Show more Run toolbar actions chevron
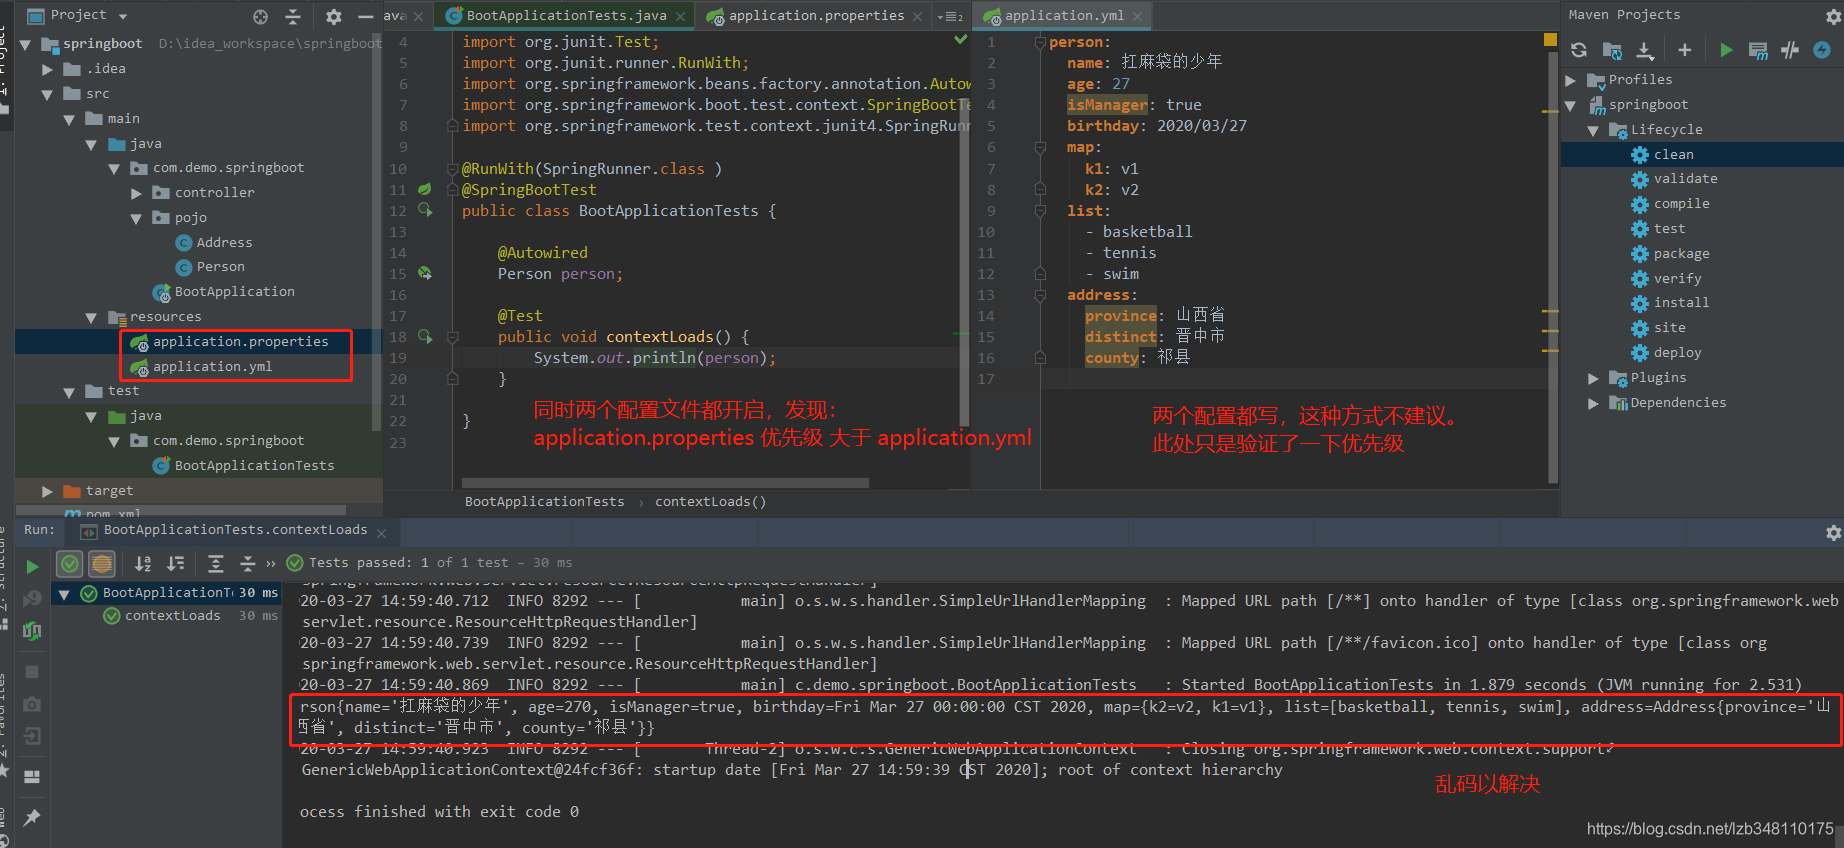Screen dimensions: 1844x848 coord(271,563)
